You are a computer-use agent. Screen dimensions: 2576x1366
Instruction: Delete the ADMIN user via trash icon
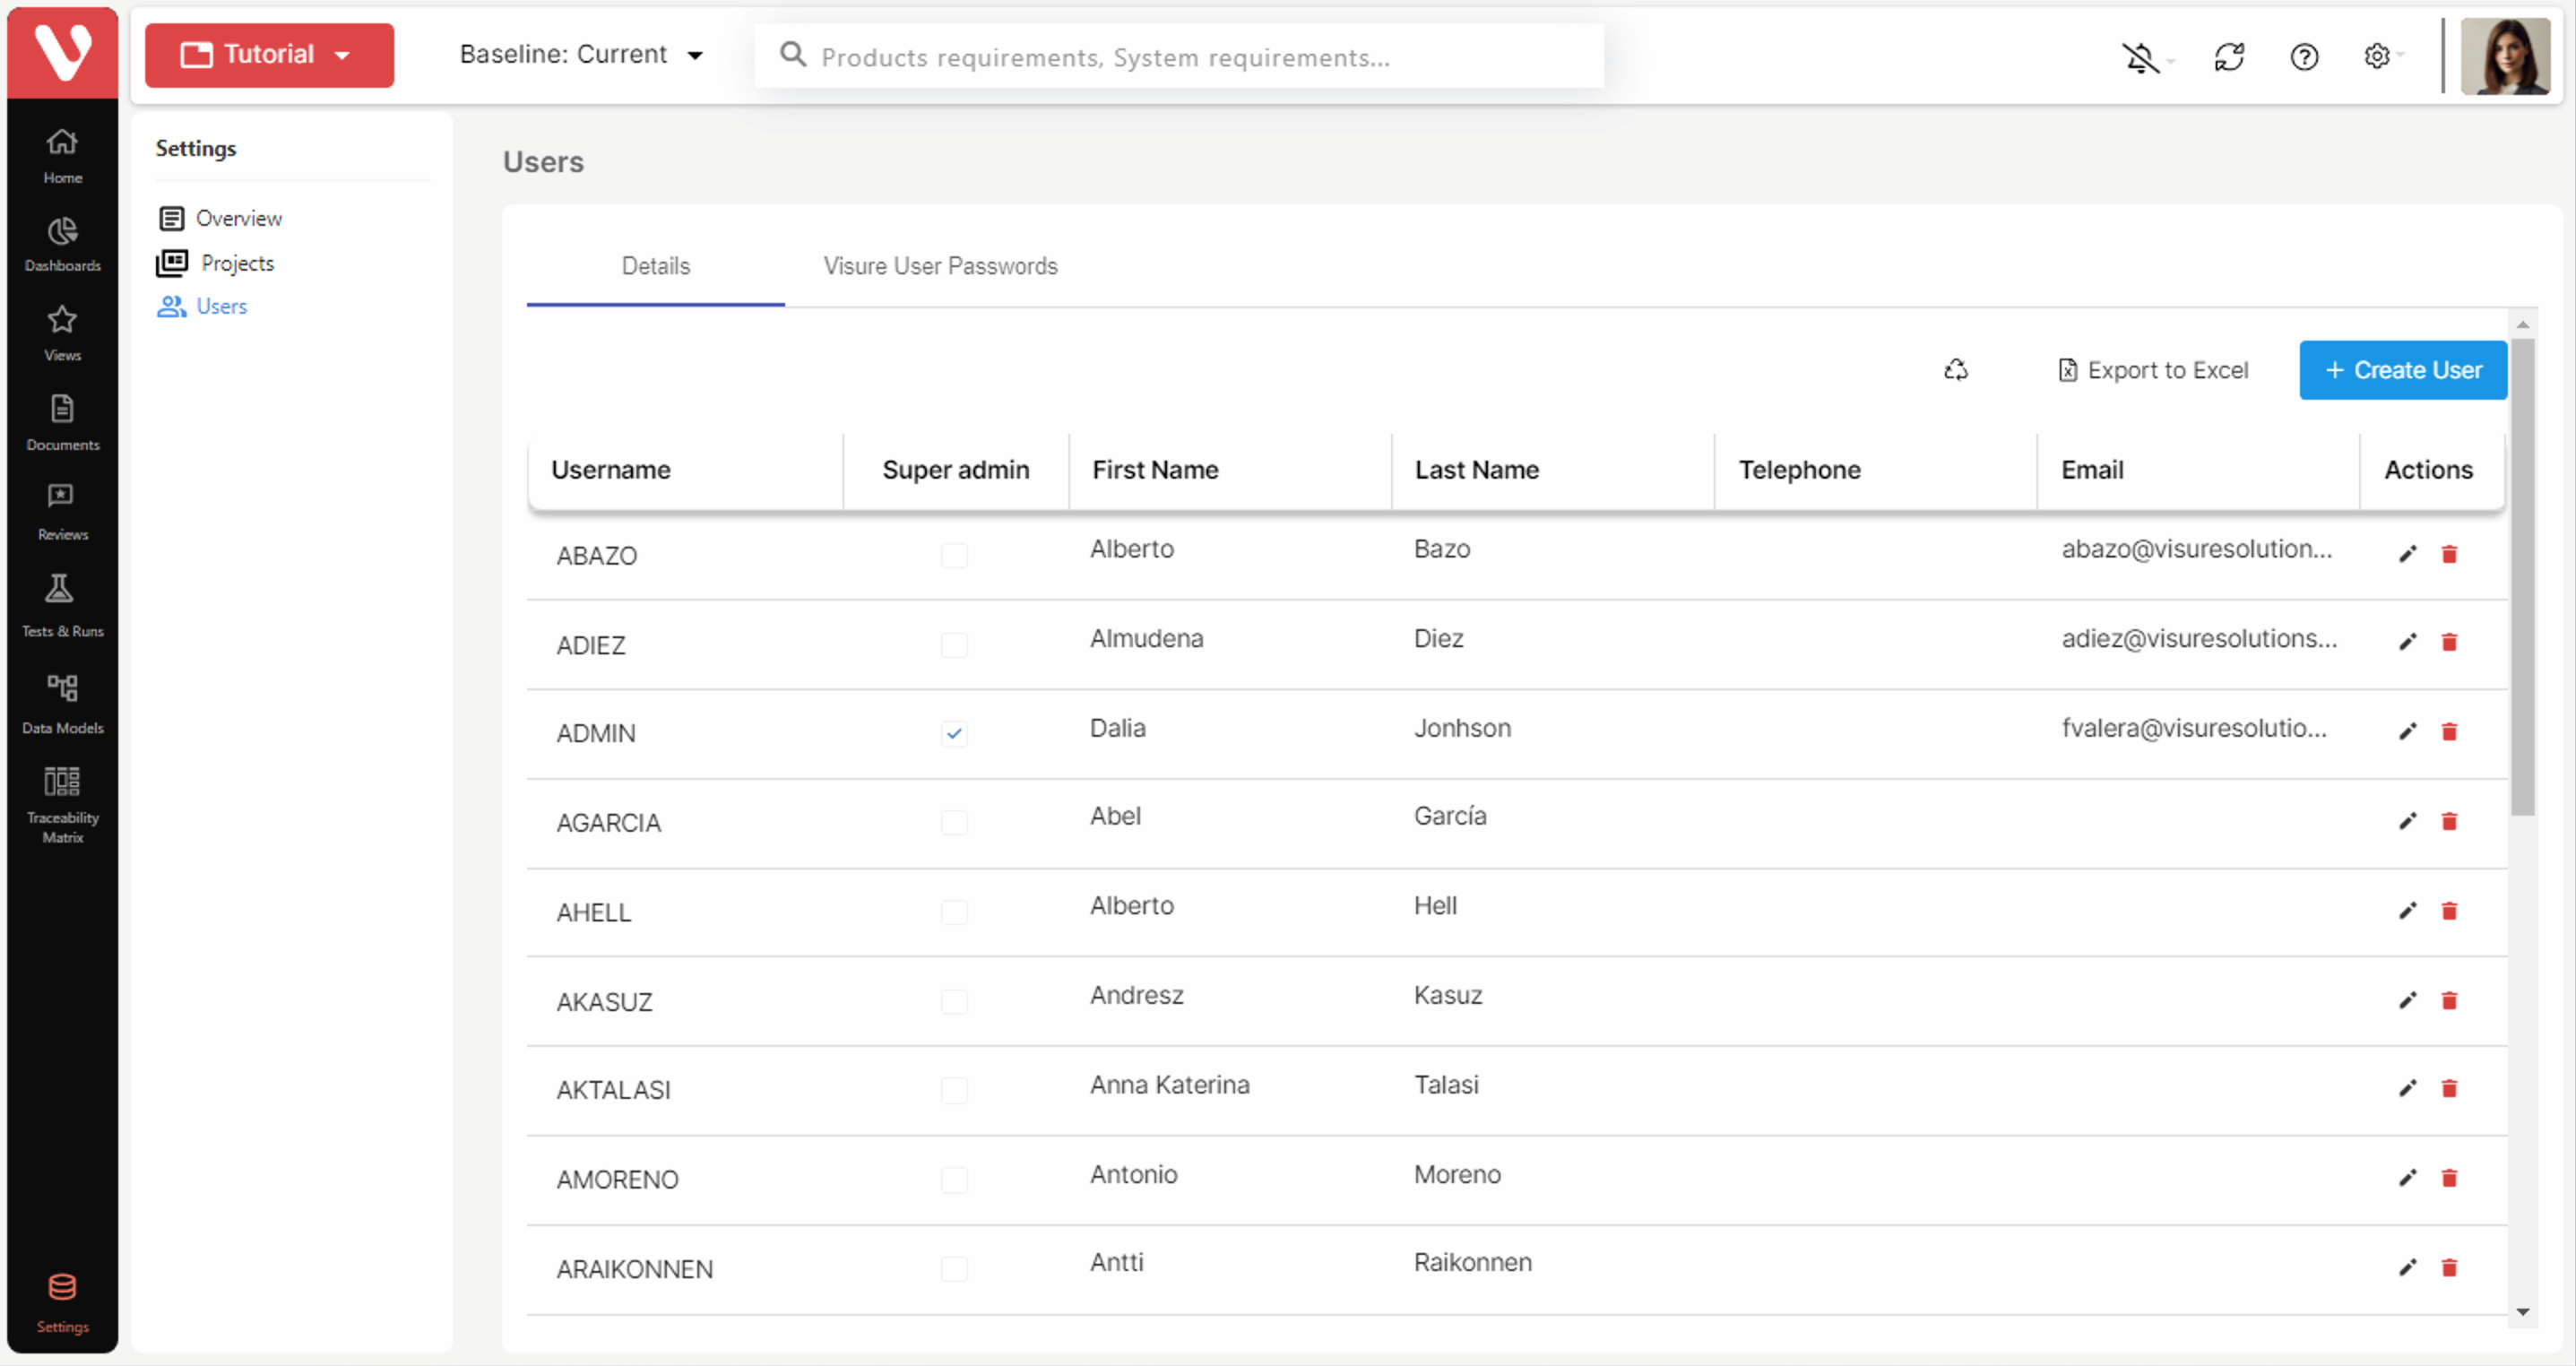[x=2450, y=732]
